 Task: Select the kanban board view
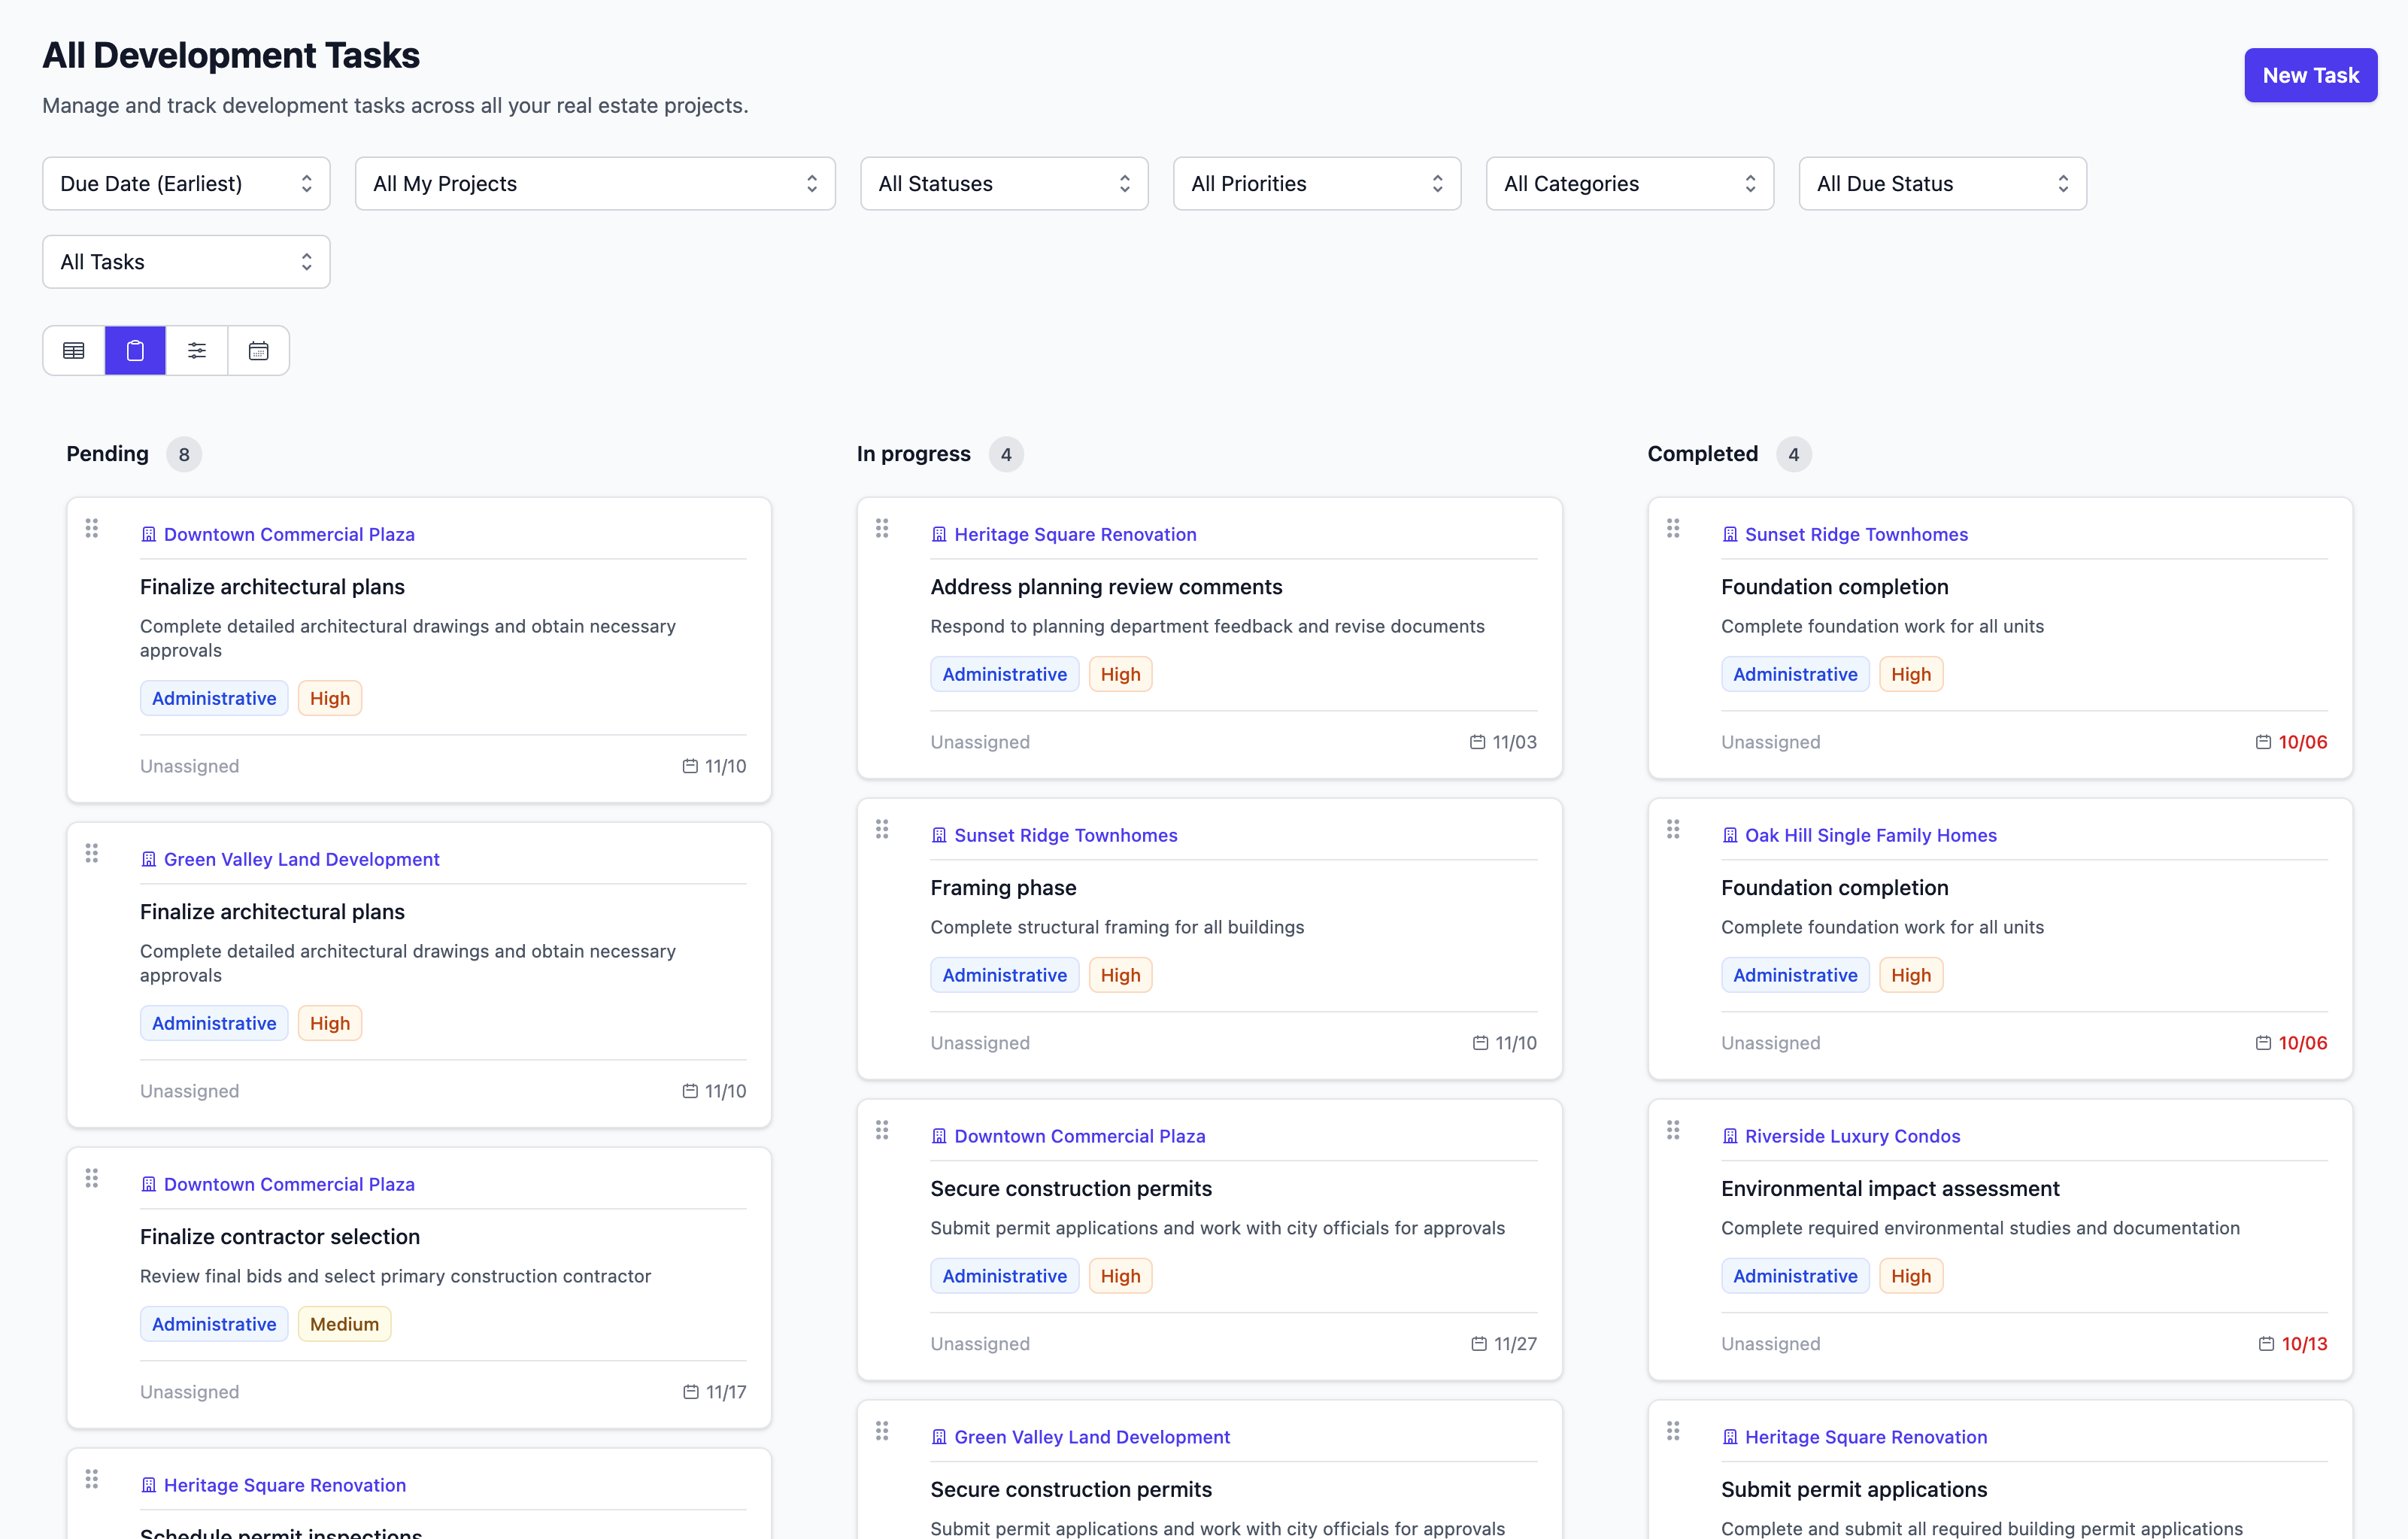pyautogui.click(x=135, y=350)
